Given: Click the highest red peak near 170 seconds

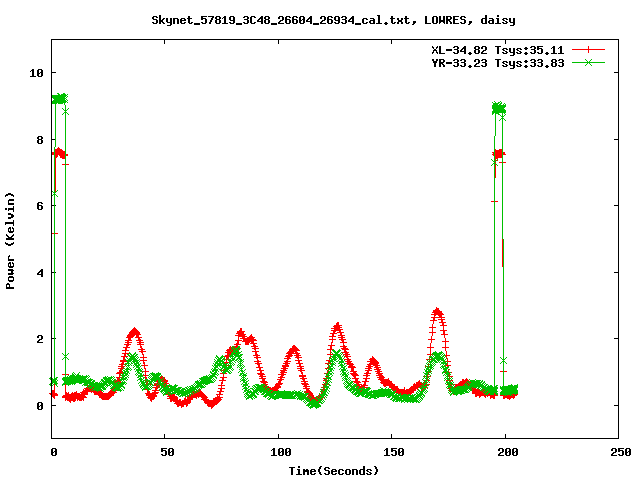Looking at the screenshot, I should [x=437, y=312].
